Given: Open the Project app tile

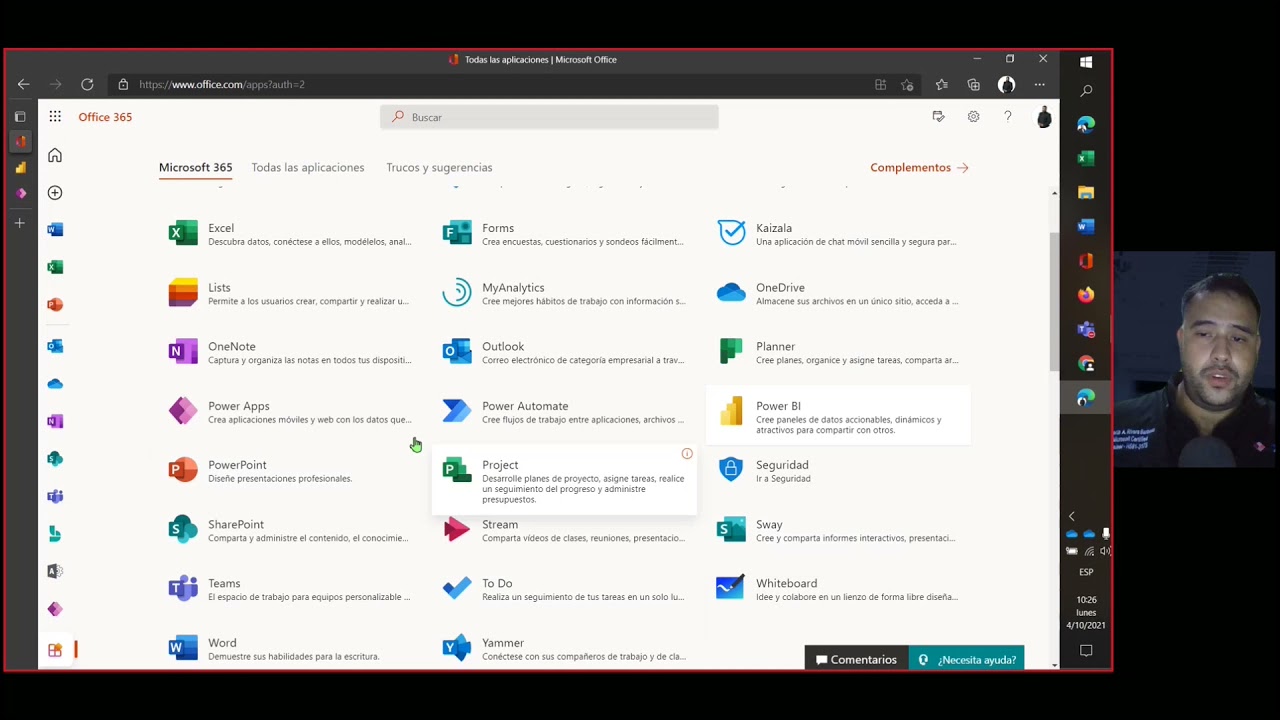Looking at the screenshot, I should (564, 479).
